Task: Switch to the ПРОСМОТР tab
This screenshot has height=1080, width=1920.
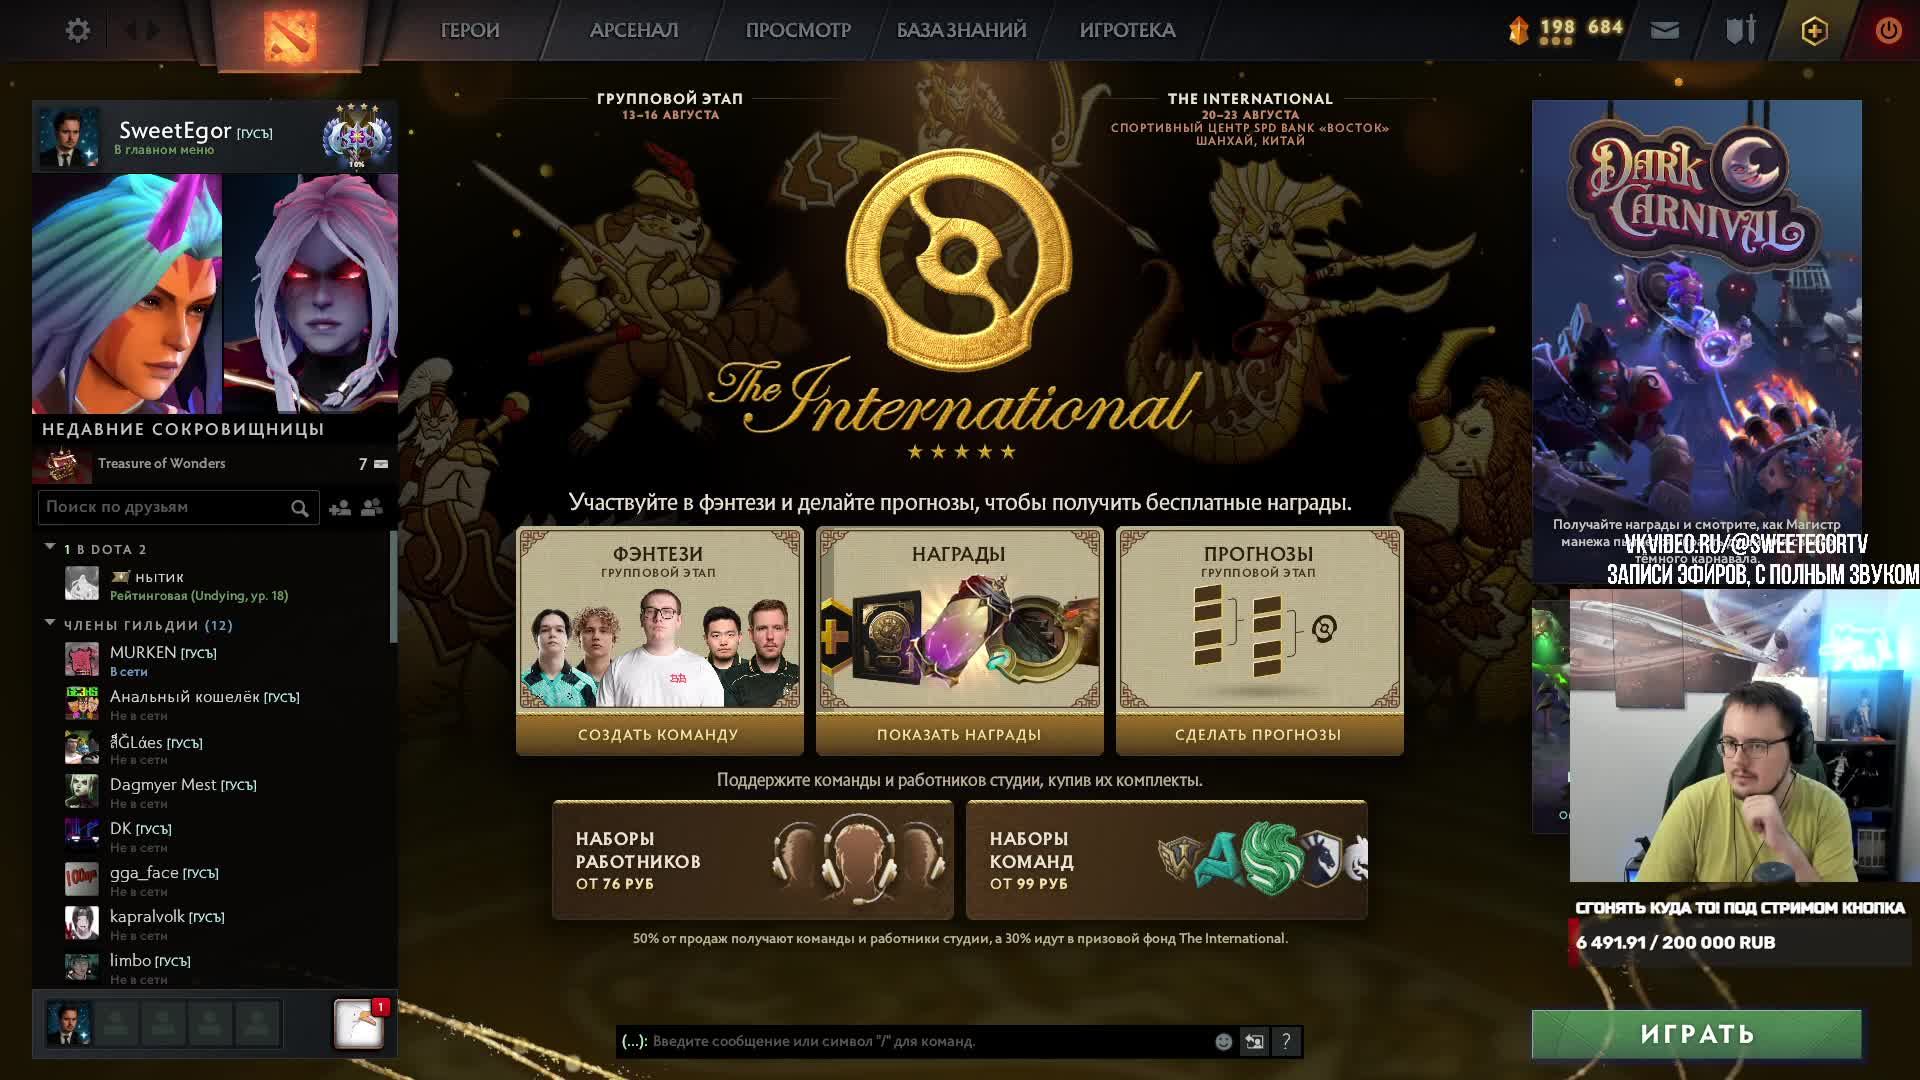Action: tap(798, 31)
